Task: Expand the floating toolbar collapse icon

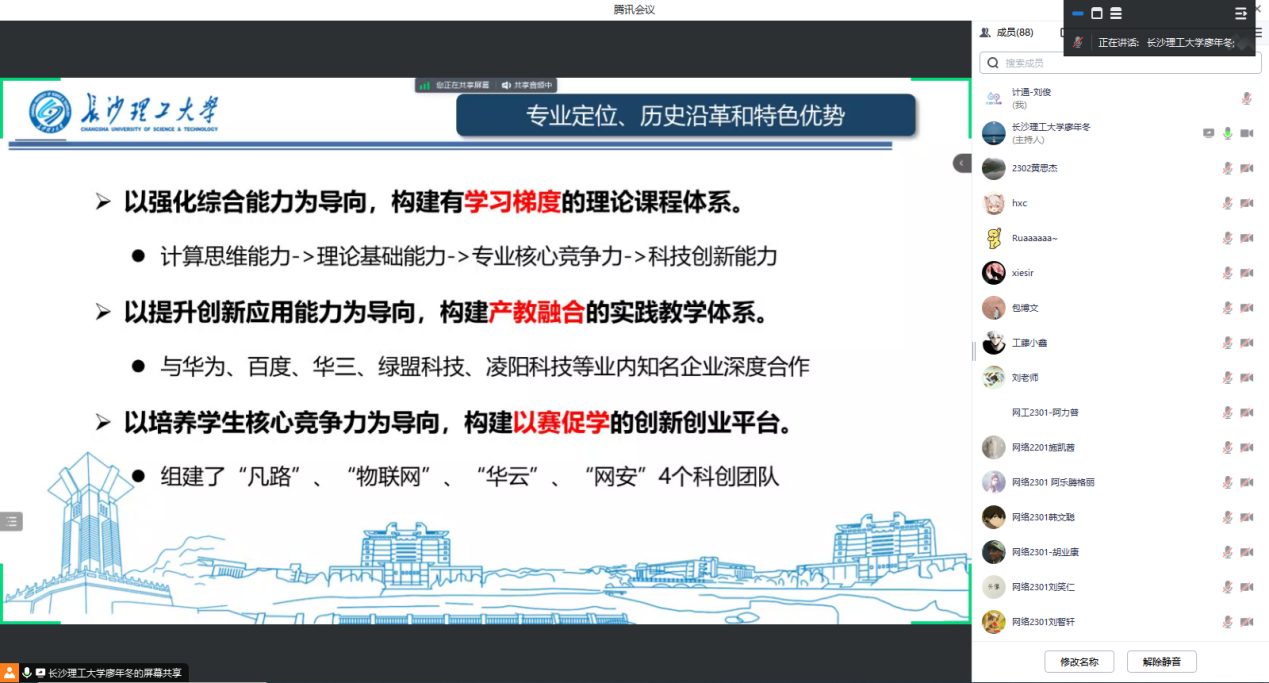Action: coord(1240,14)
